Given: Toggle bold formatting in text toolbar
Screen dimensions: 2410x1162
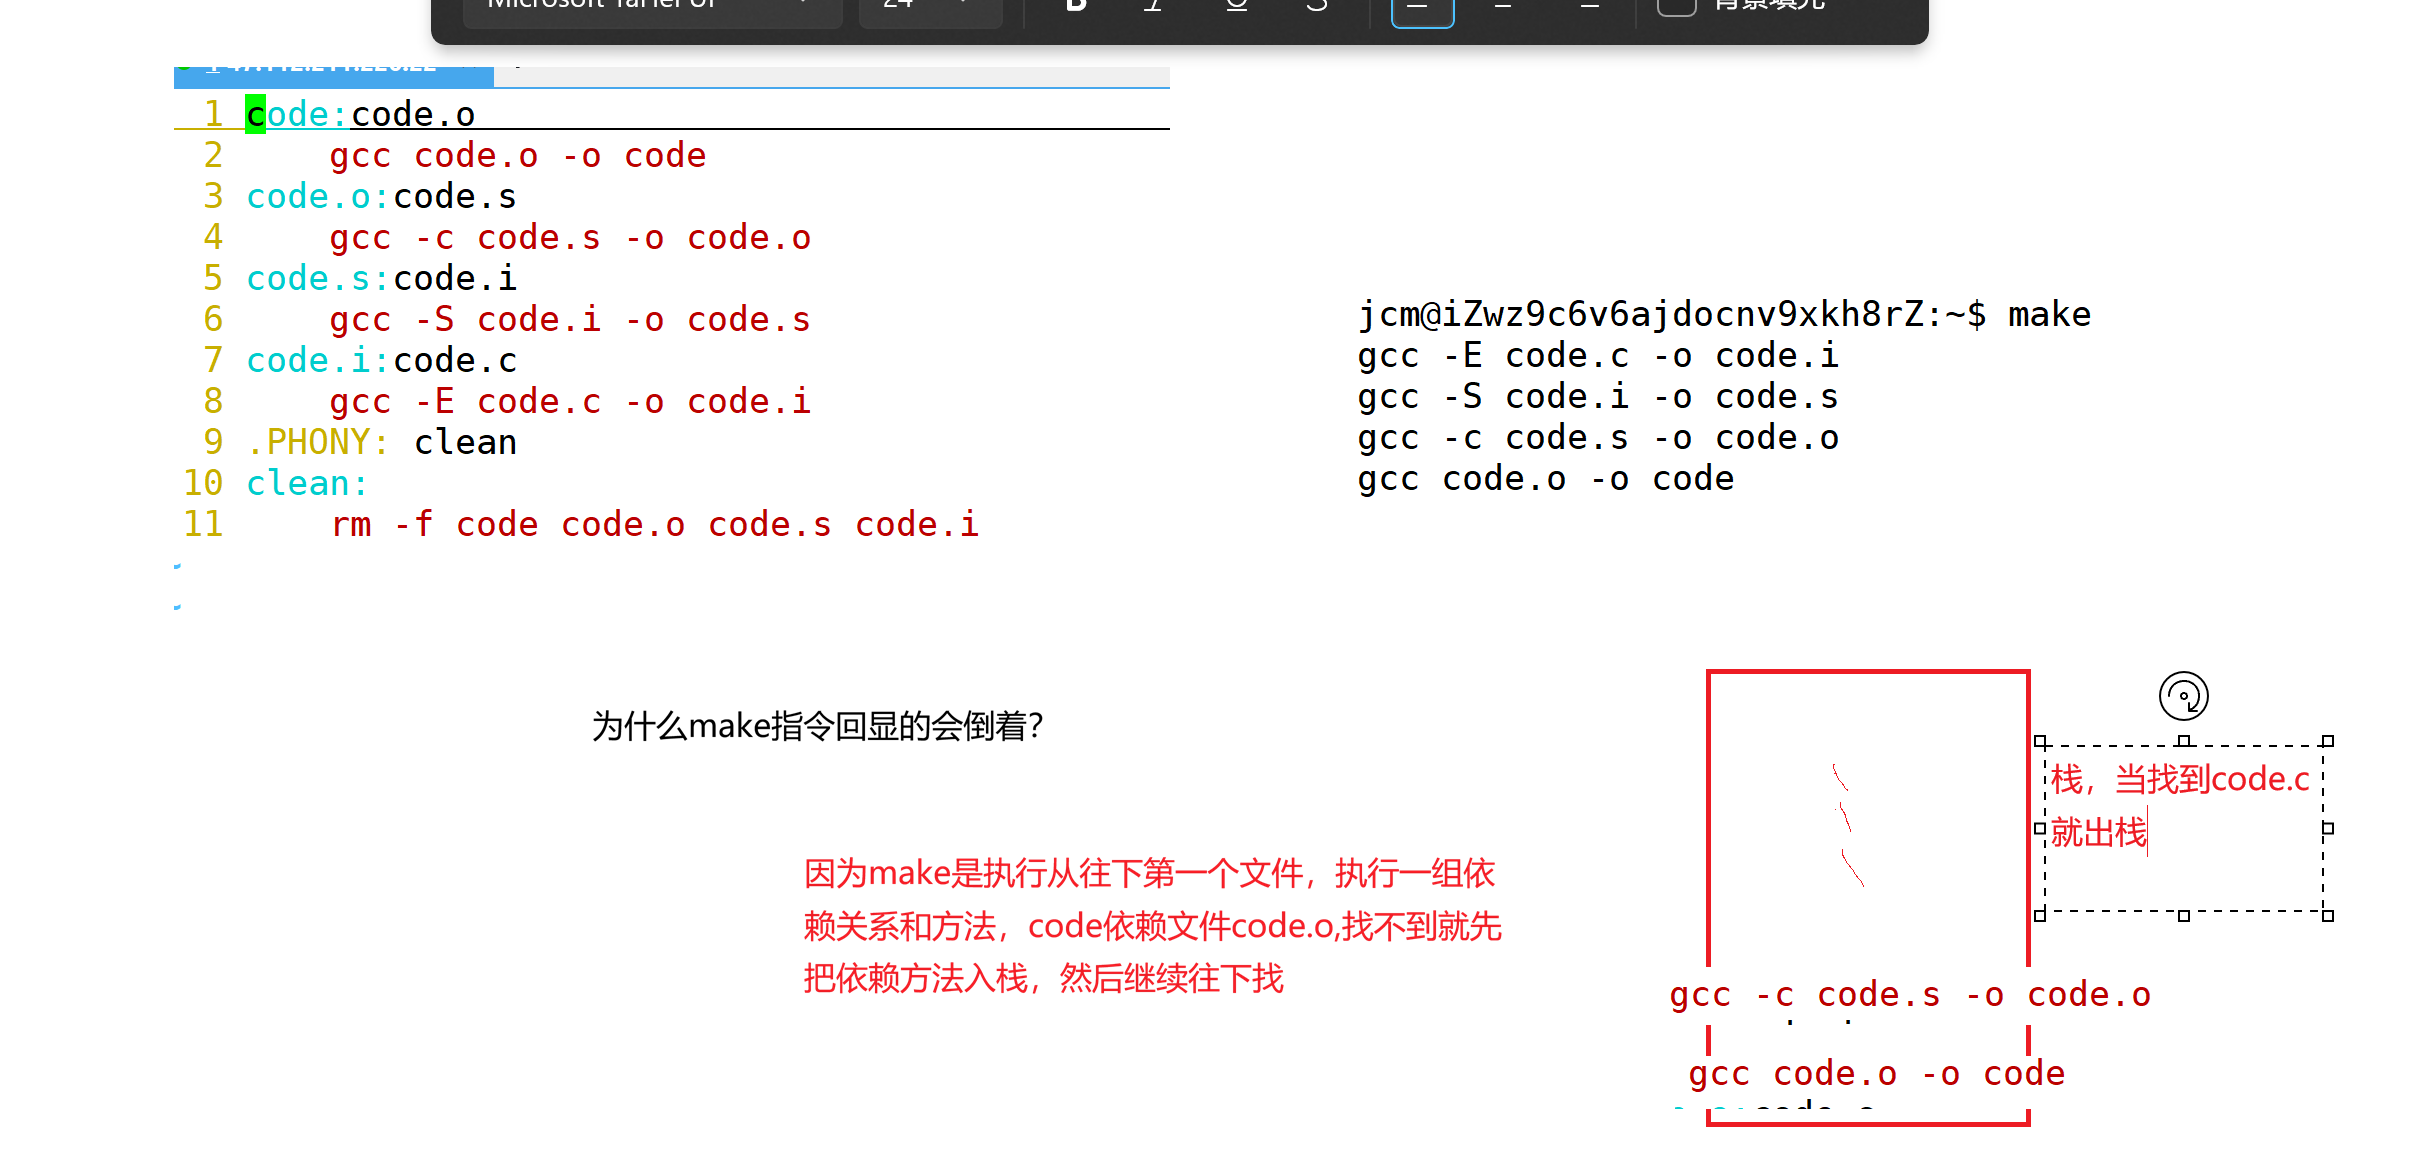Looking at the screenshot, I should click(1076, 6).
